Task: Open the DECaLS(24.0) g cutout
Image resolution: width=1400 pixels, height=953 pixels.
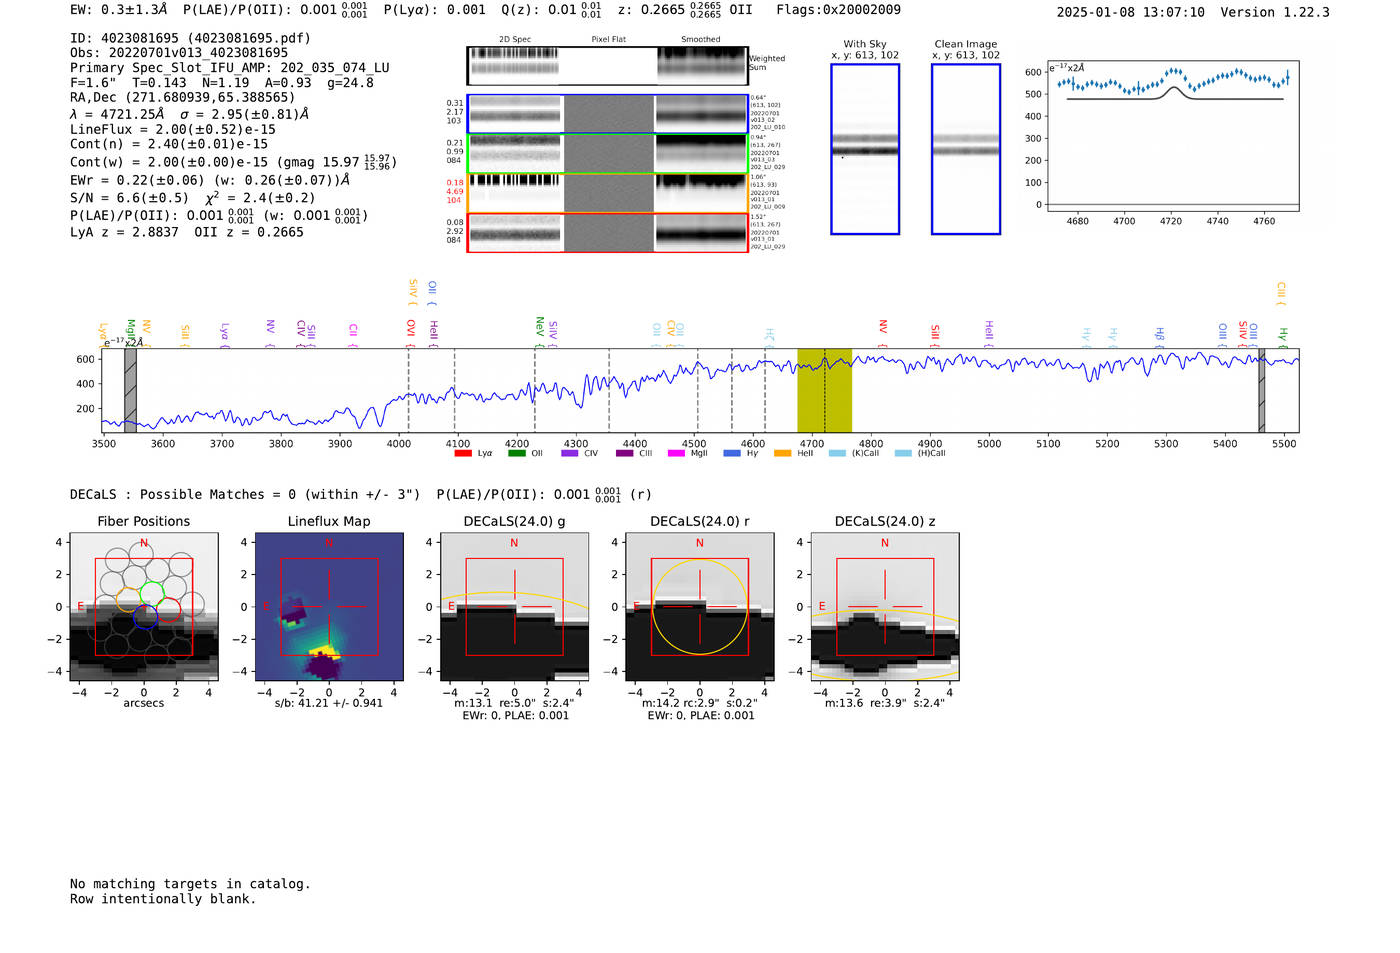Action: click(514, 608)
